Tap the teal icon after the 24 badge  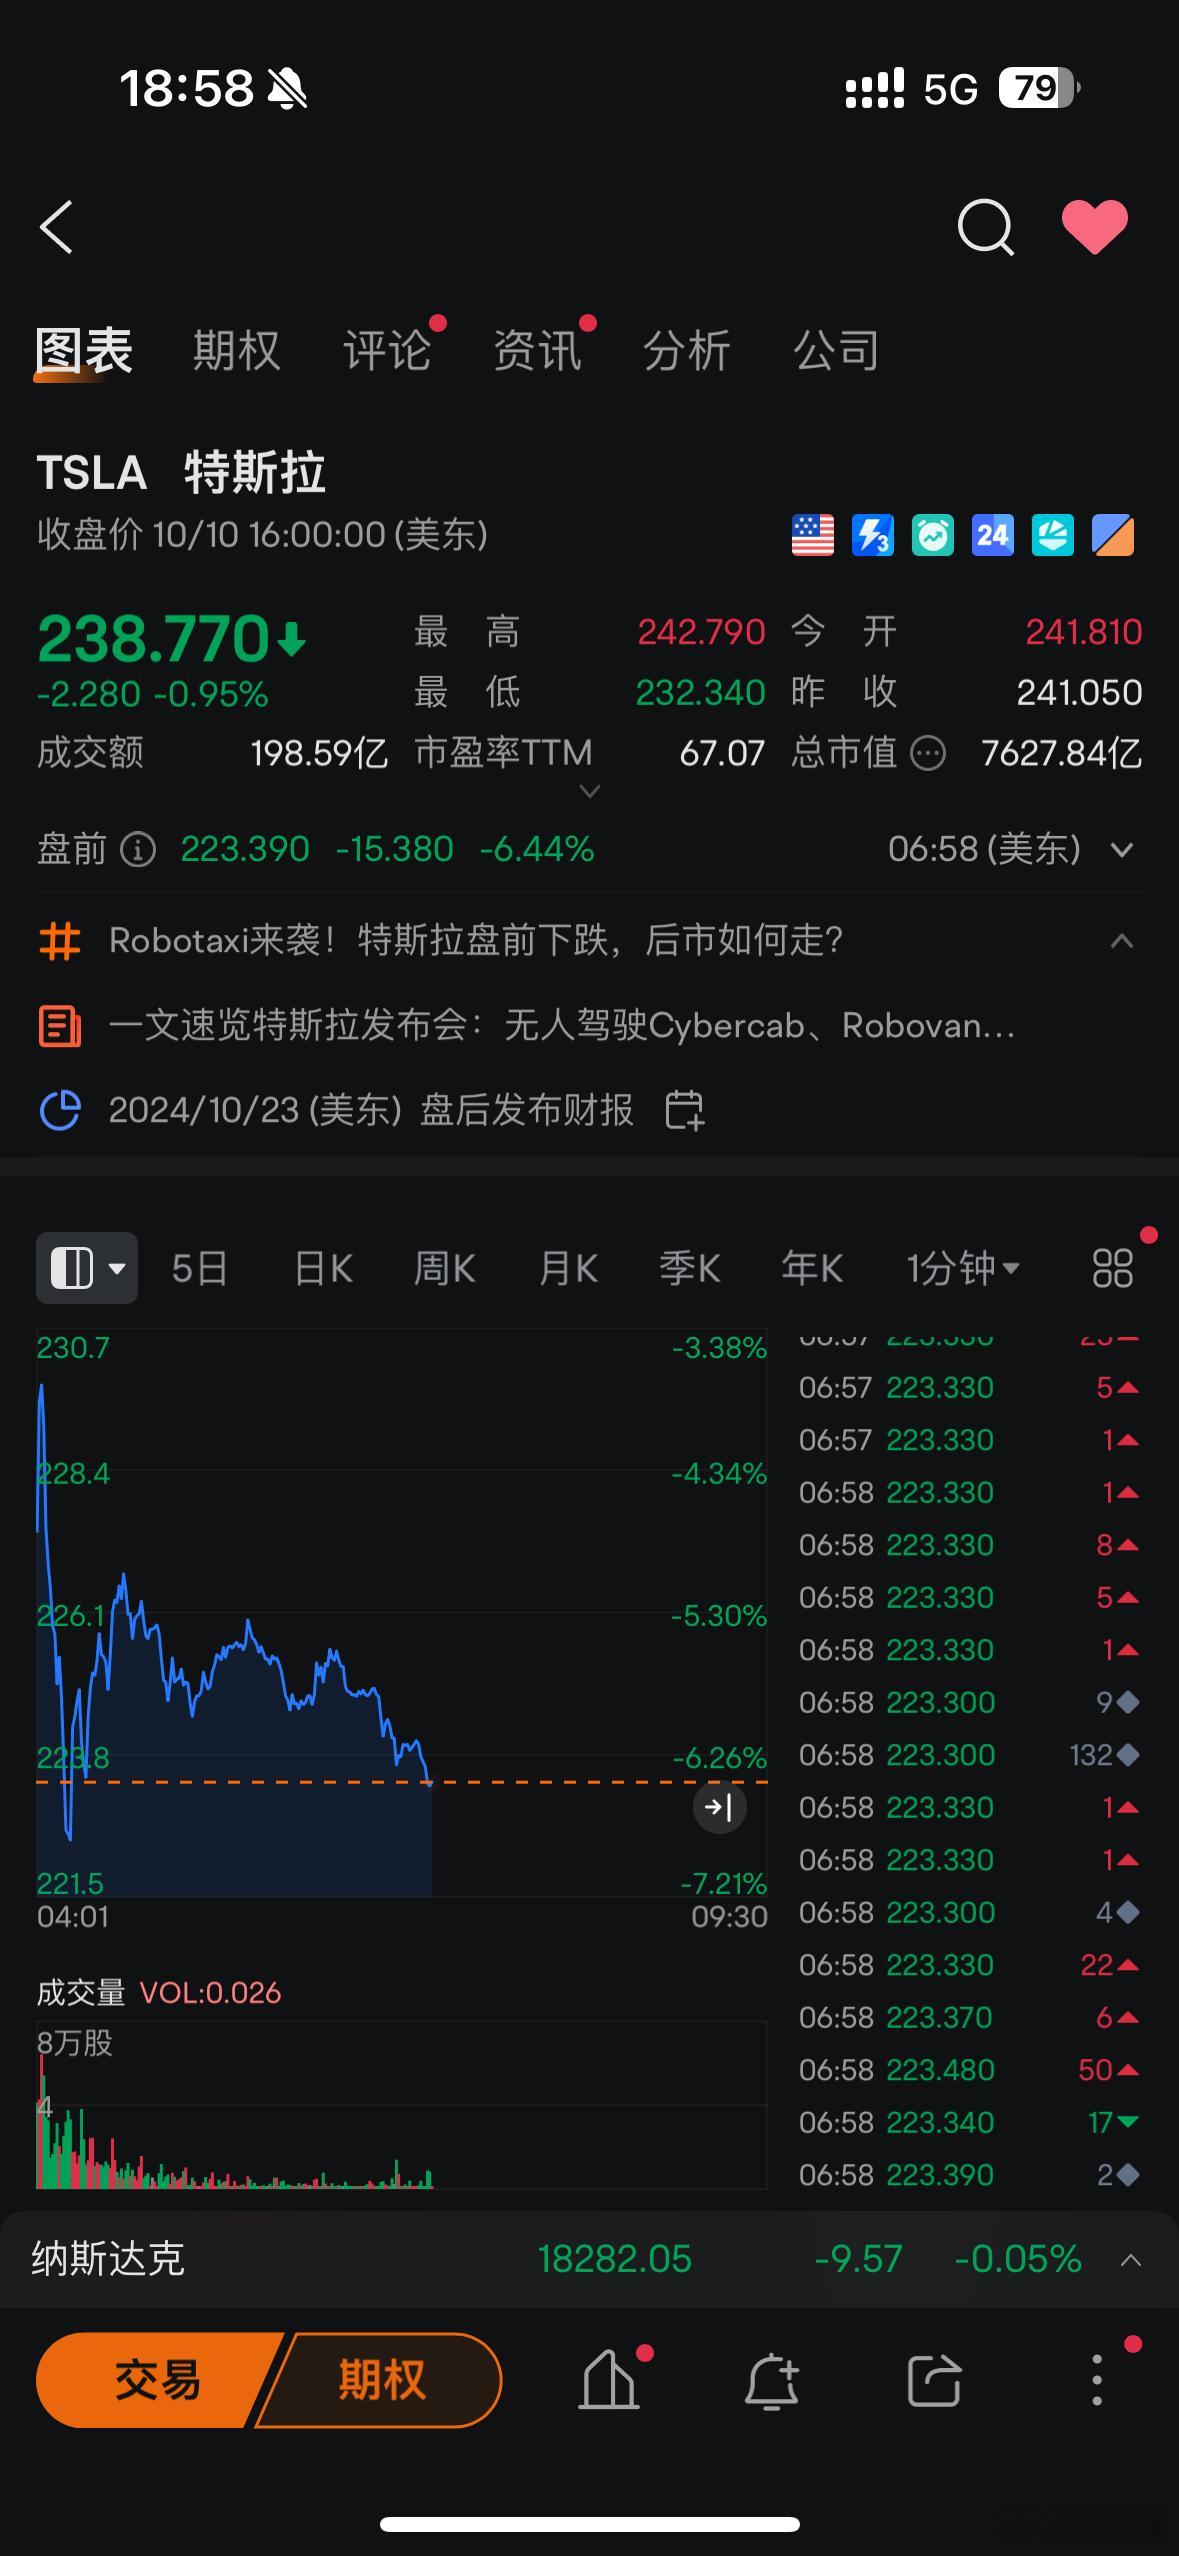click(1052, 535)
